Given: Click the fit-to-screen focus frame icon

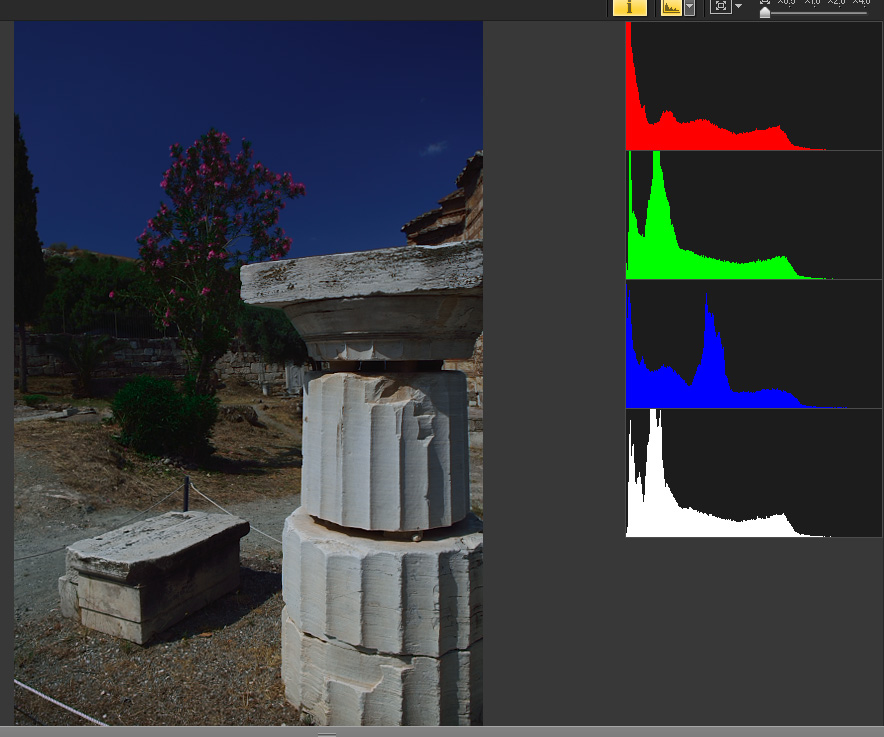Looking at the screenshot, I should click(x=721, y=6).
